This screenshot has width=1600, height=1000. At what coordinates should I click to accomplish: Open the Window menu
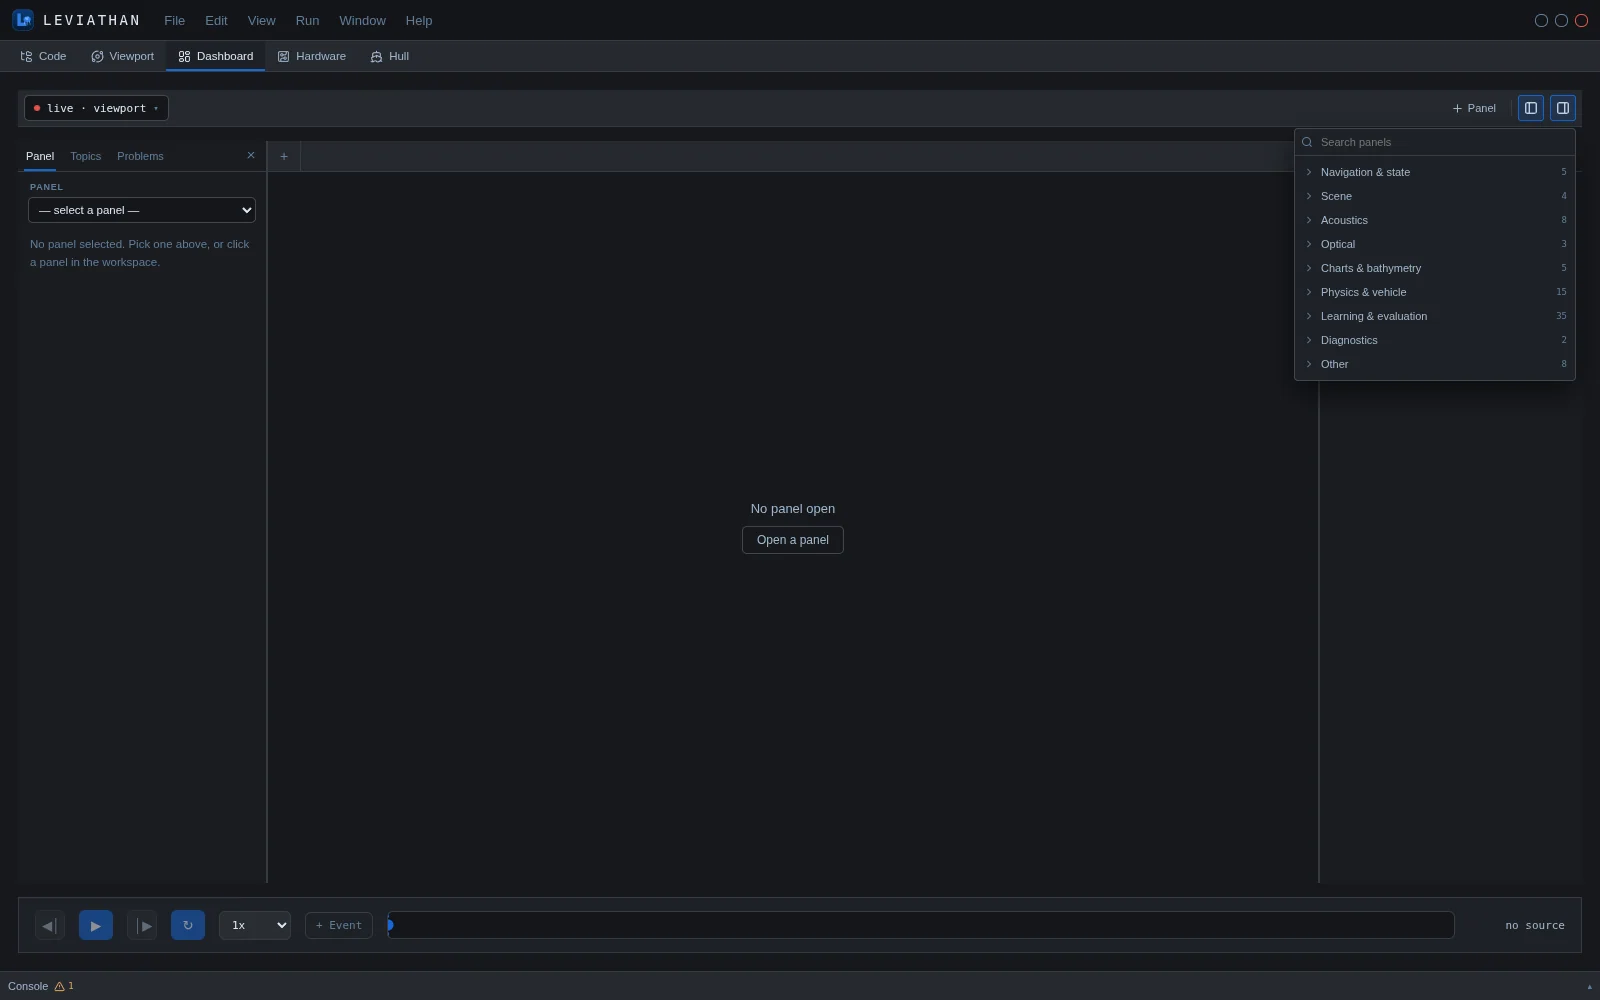point(362,20)
